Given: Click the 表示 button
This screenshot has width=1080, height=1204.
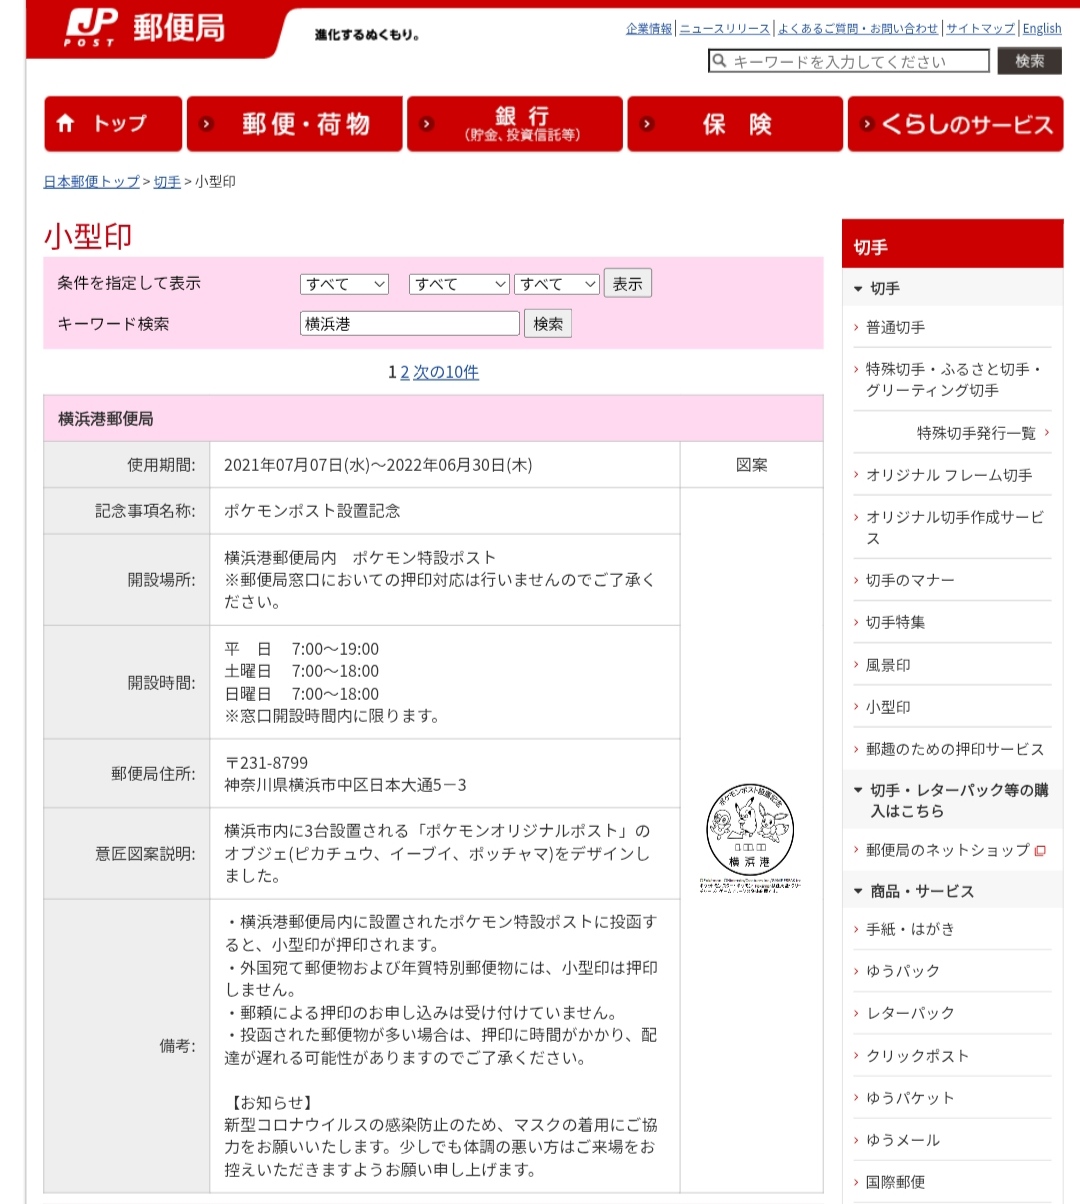Looking at the screenshot, I should pyautogui.click(x=628, y=284).
